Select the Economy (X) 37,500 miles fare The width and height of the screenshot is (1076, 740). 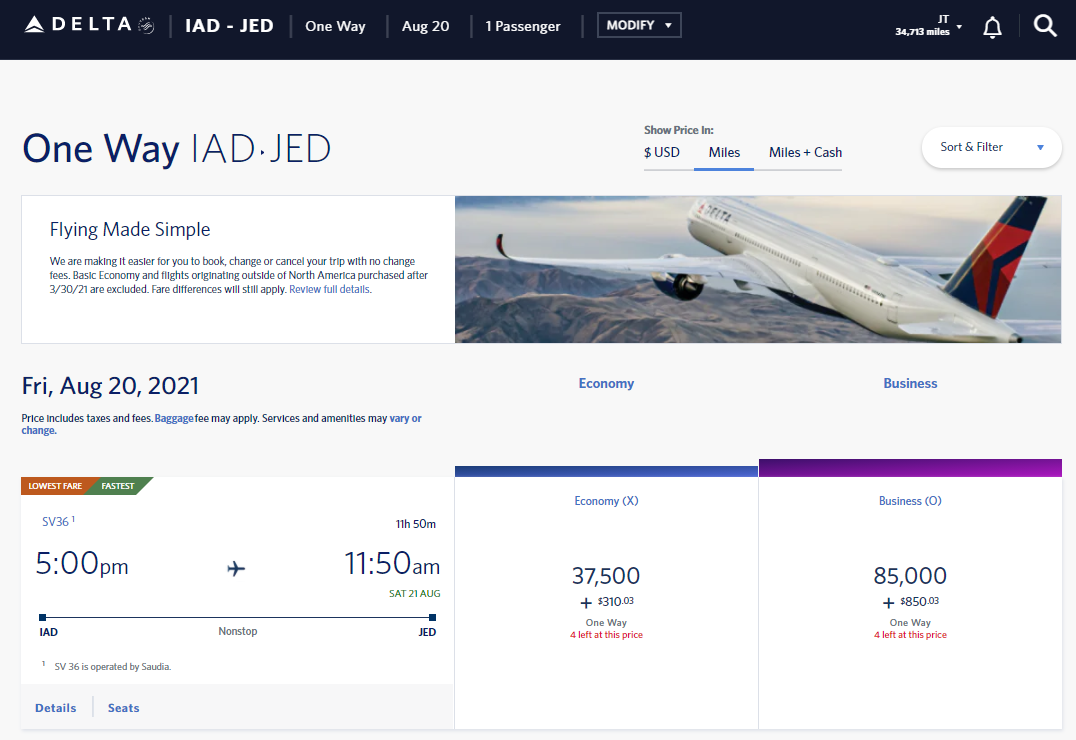coord(606,576)
